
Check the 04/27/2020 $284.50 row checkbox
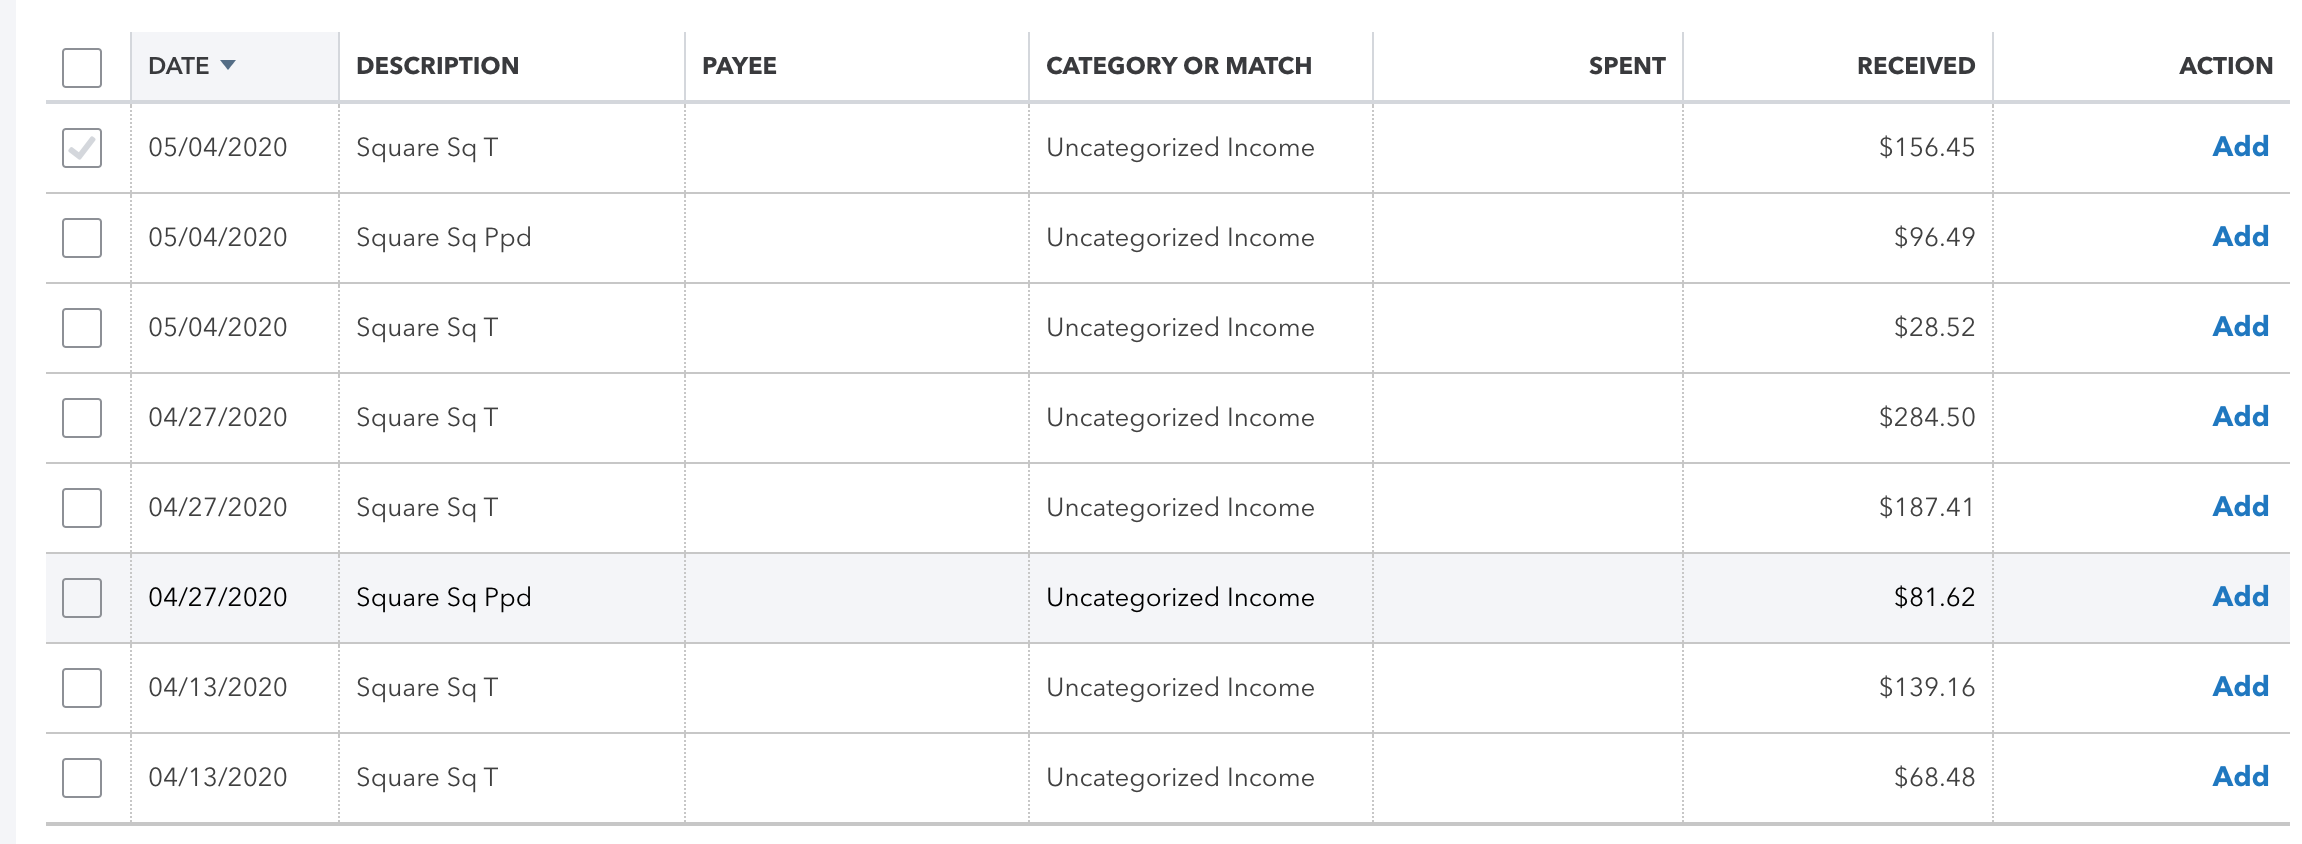click(81, 417)
